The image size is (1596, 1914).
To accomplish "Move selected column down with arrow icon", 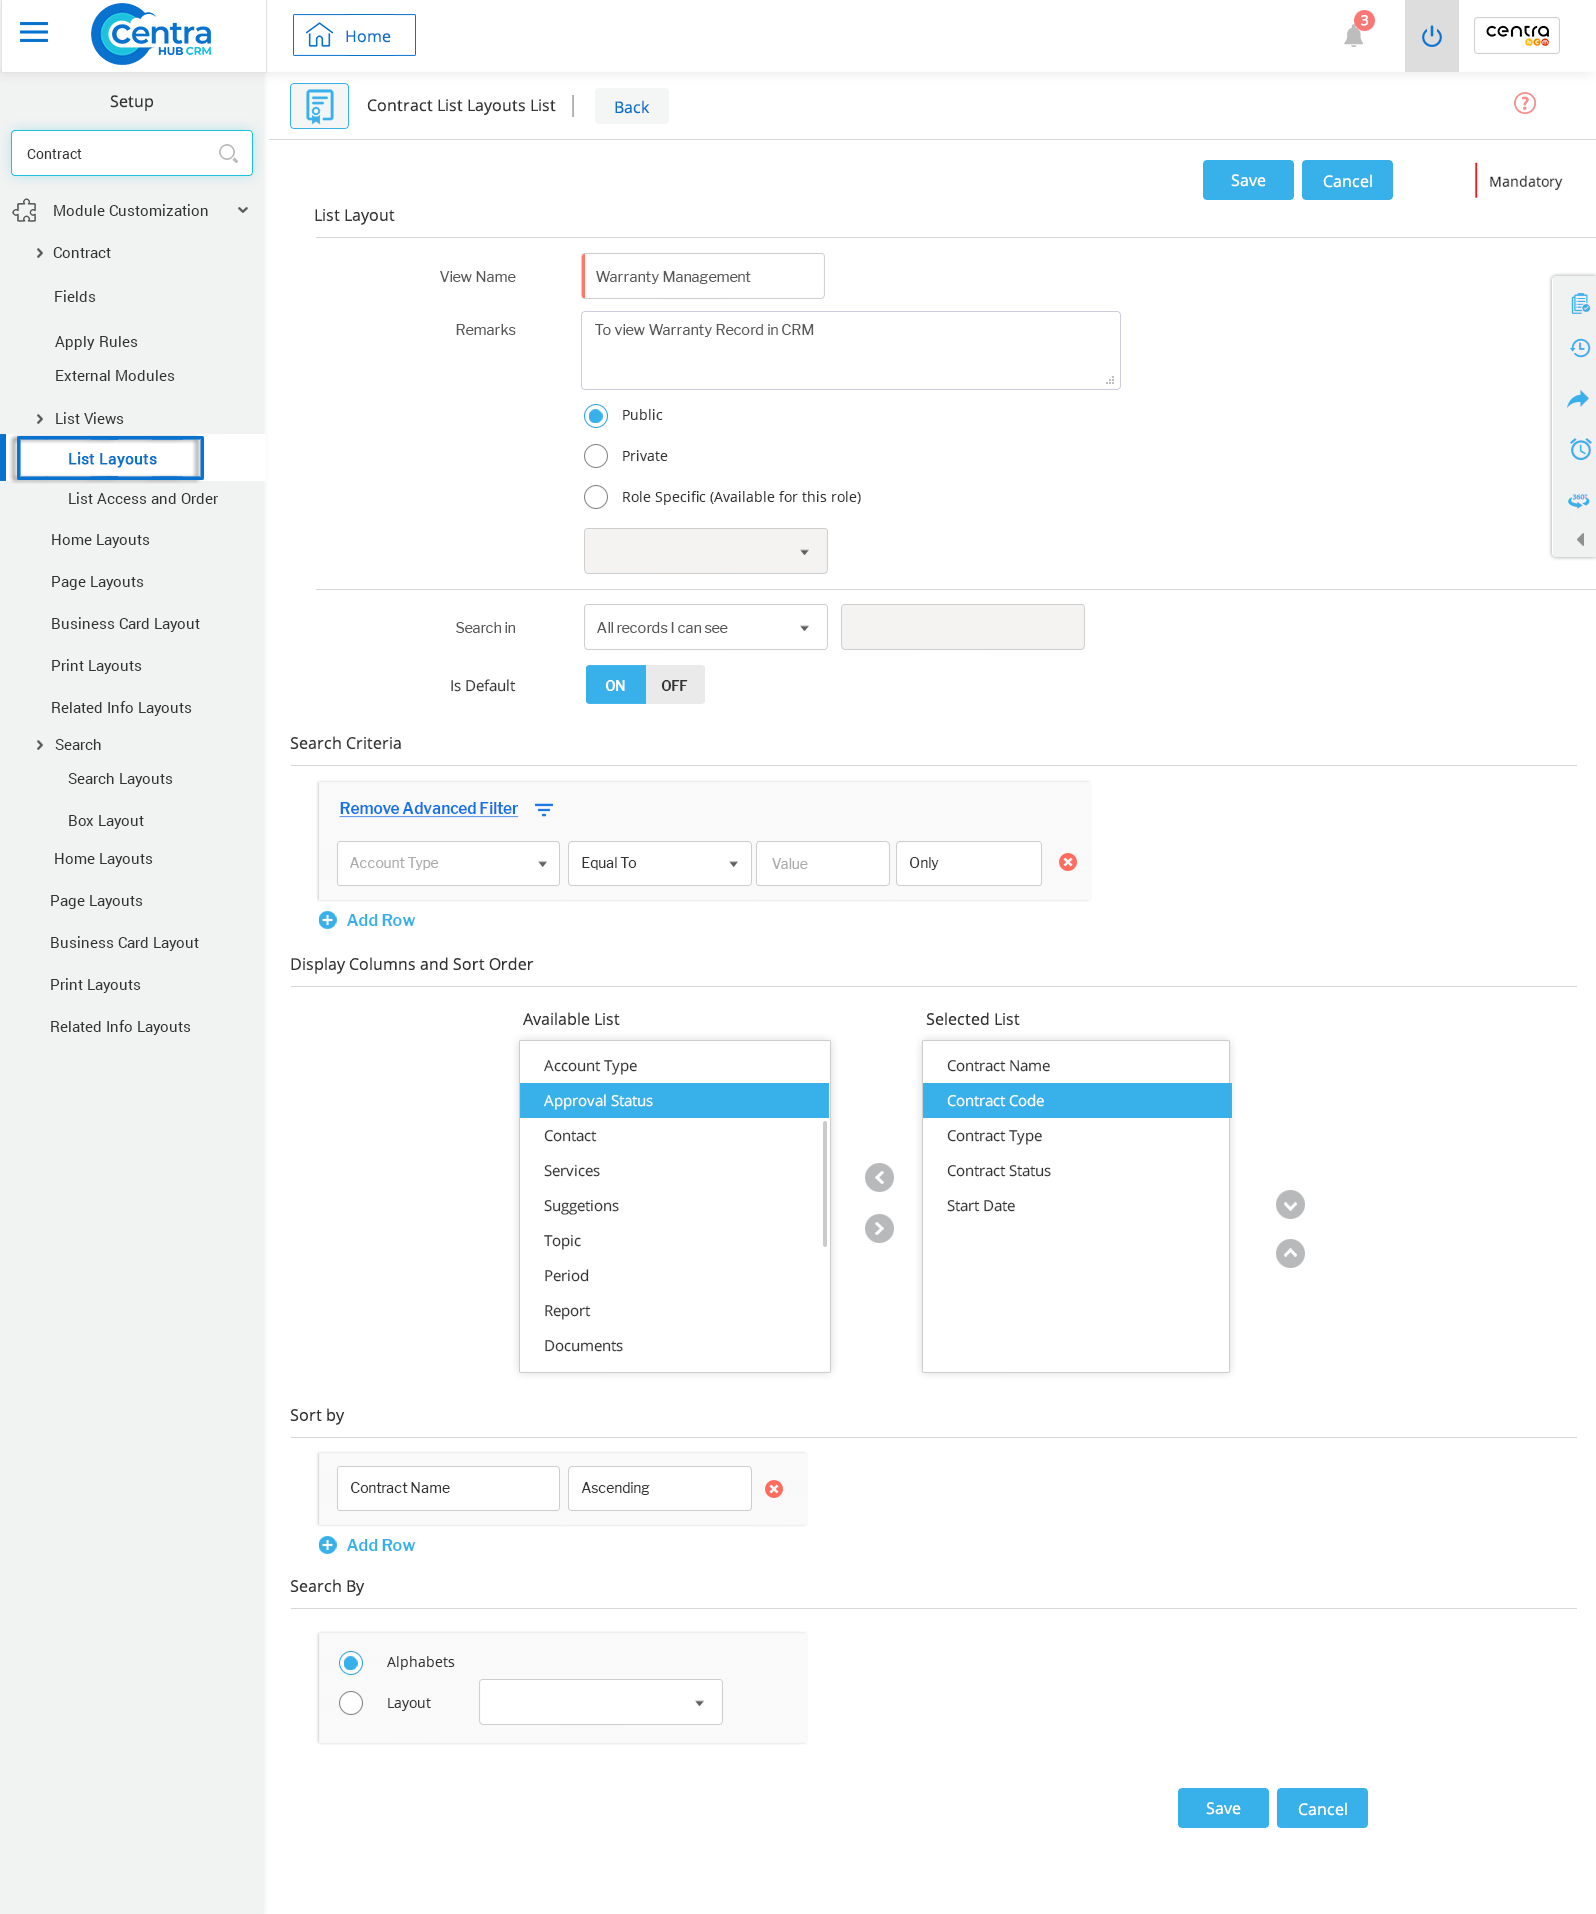I will click(x=1290, y=1205).
